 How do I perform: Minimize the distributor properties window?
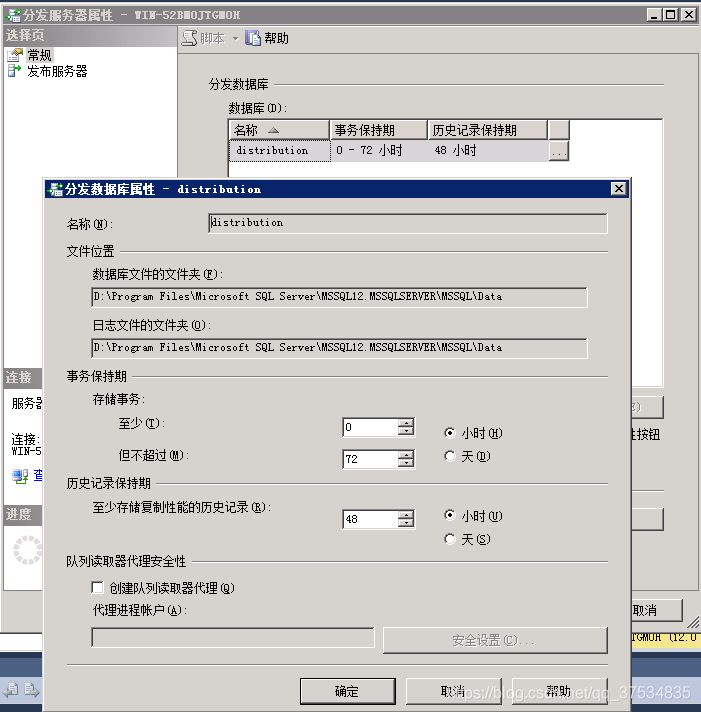654,15
